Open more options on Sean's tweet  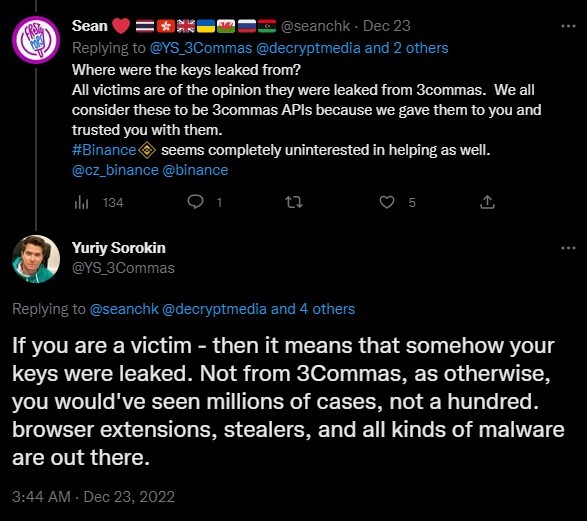point(568,26)
